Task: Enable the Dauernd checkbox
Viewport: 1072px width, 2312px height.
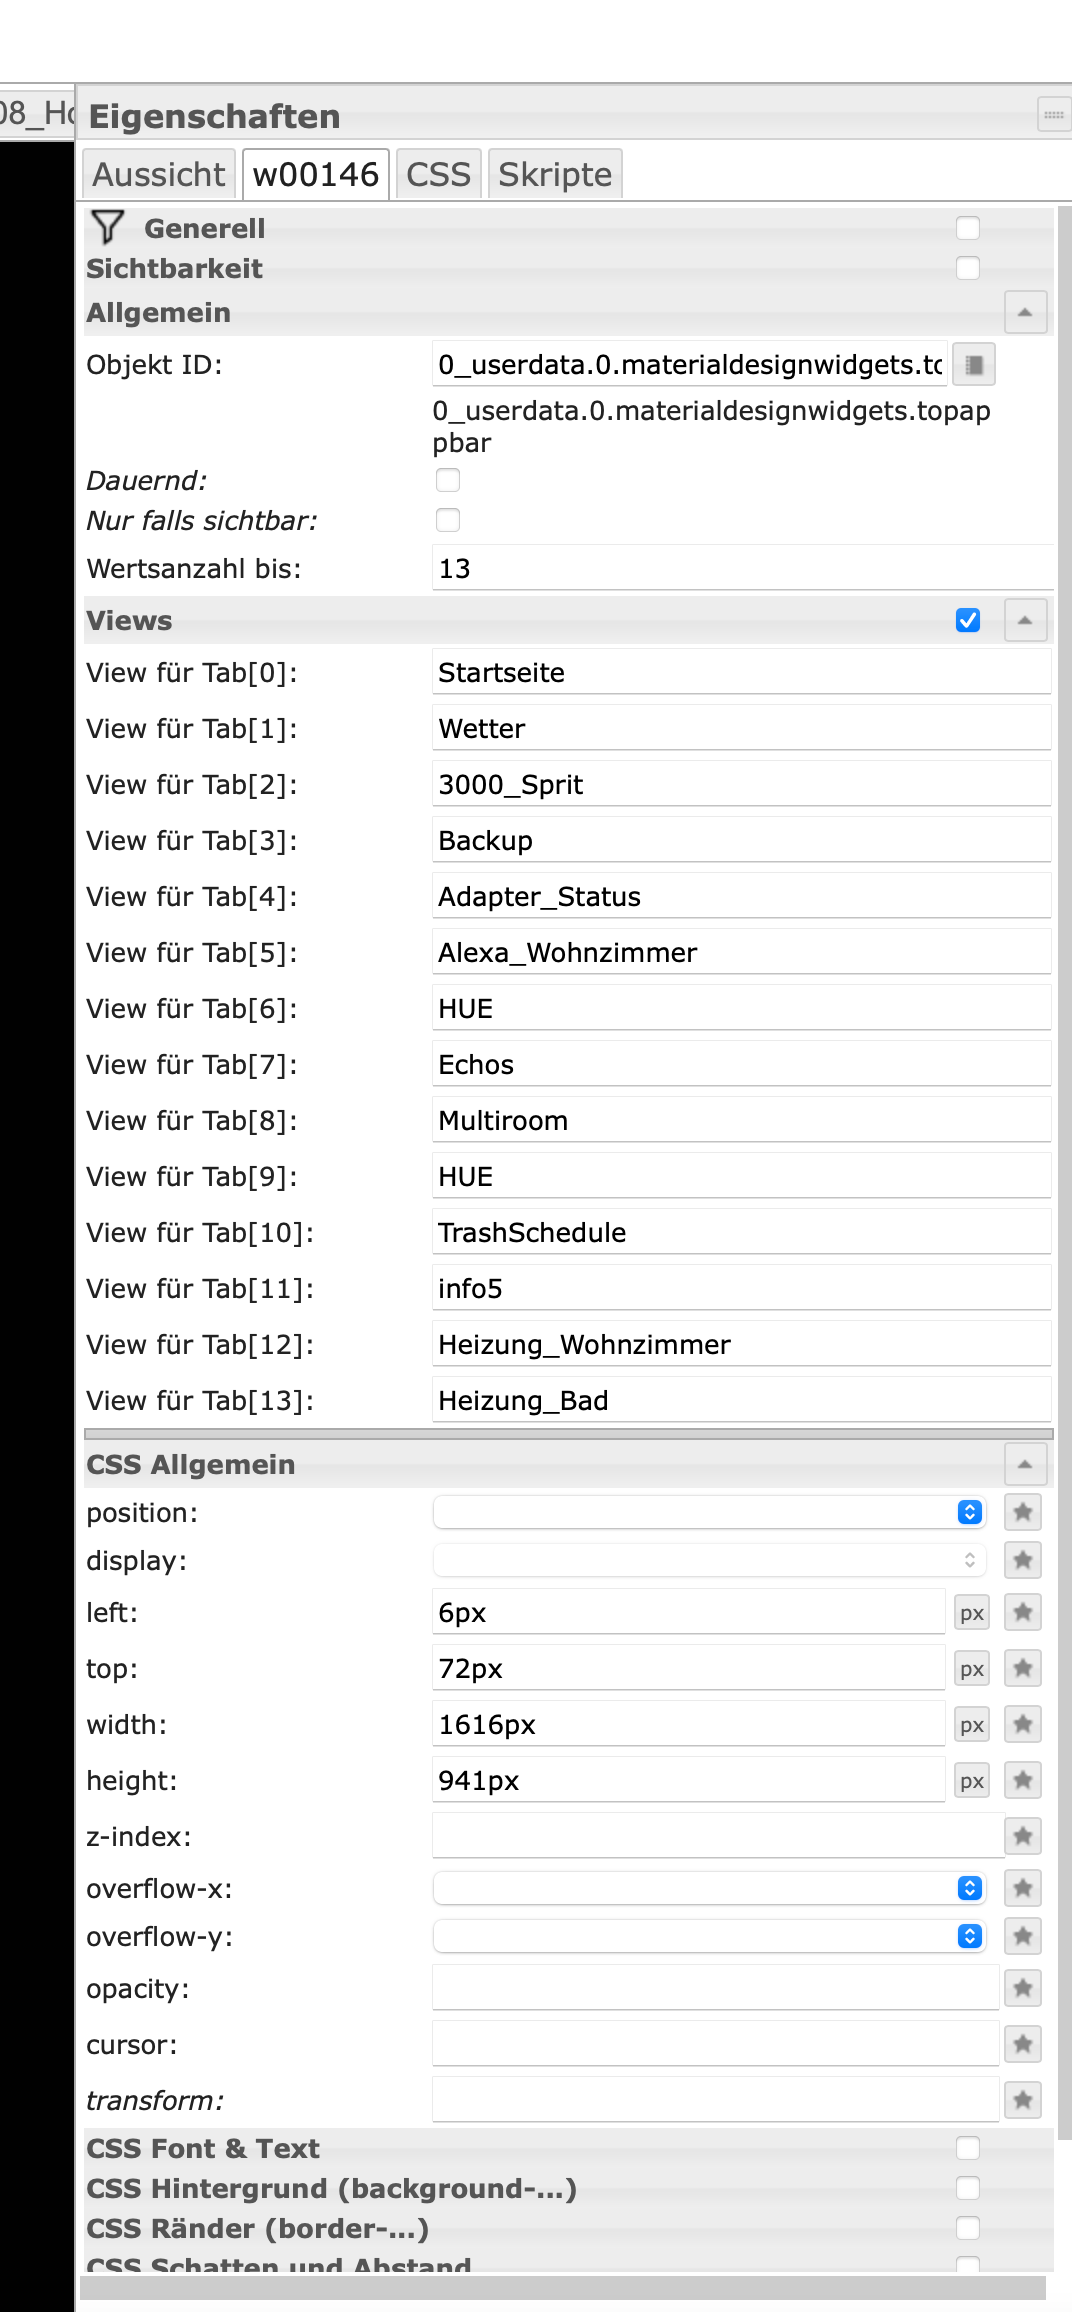Action: (448, 480)
